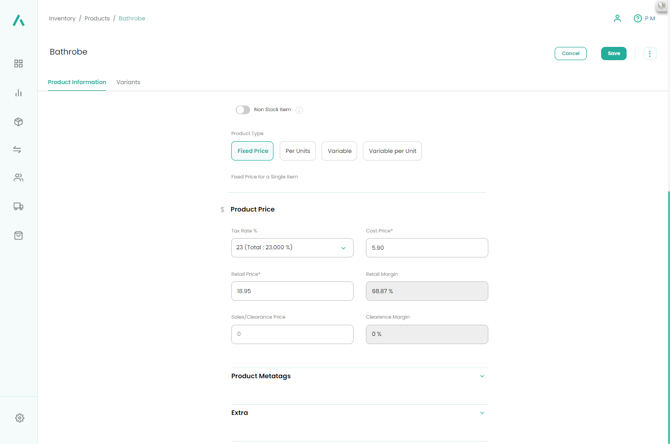Open the settings gear icon
Viewport: 670px width, 444px height.
(x=19, y=418)
